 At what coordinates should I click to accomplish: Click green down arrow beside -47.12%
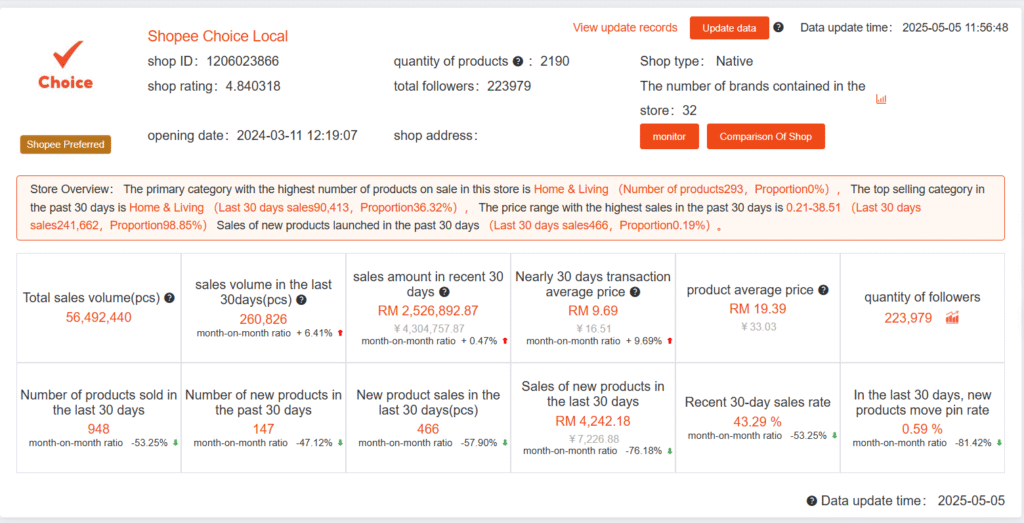tap(340, 443)
